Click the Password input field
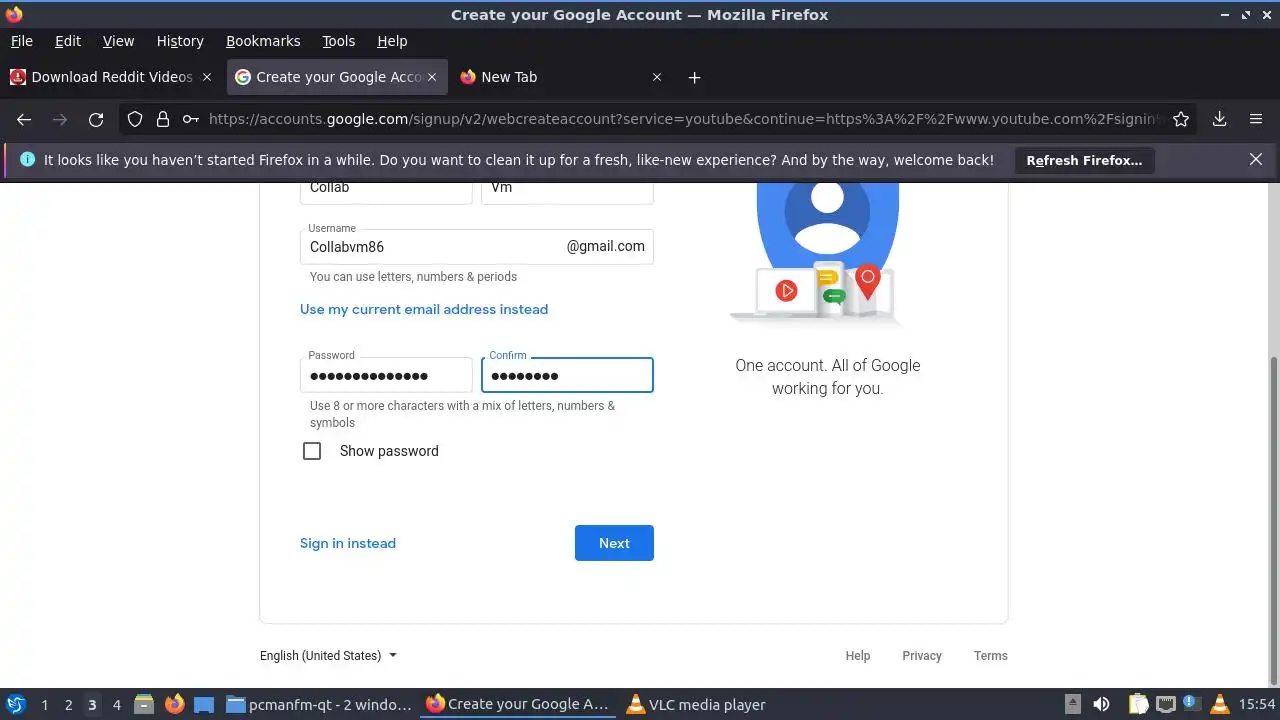 tap(386, 375)
